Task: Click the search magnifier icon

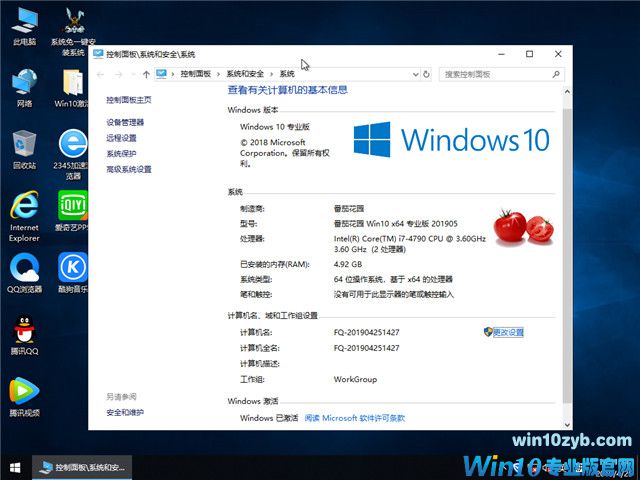Action: 556,74
